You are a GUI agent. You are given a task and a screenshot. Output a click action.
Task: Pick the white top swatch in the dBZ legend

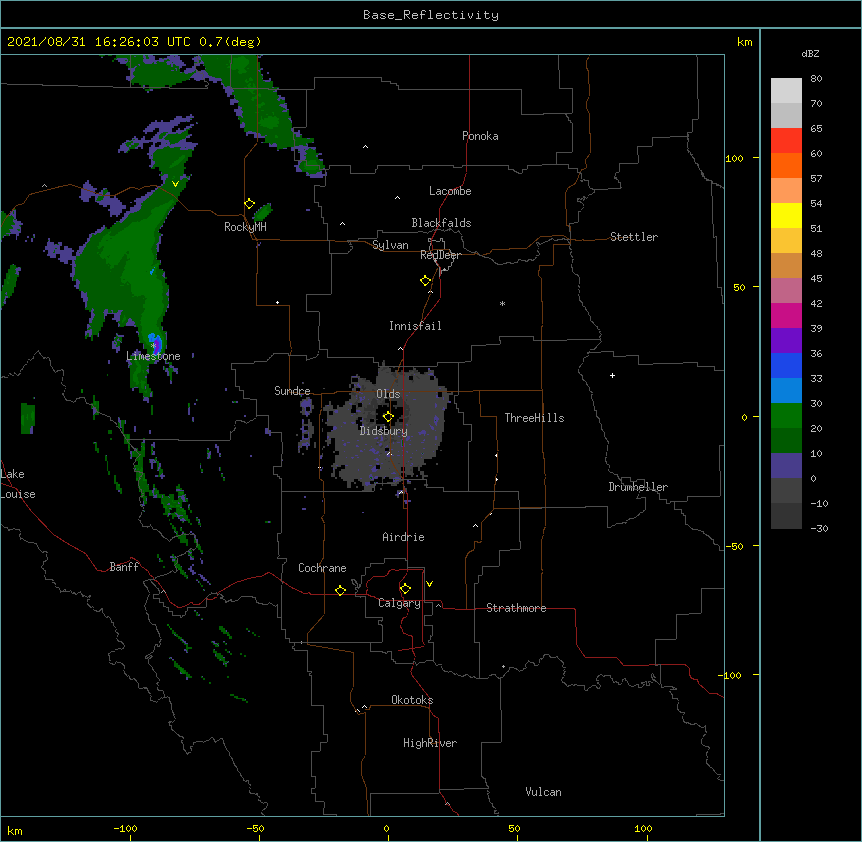click(x=786, y=90)
